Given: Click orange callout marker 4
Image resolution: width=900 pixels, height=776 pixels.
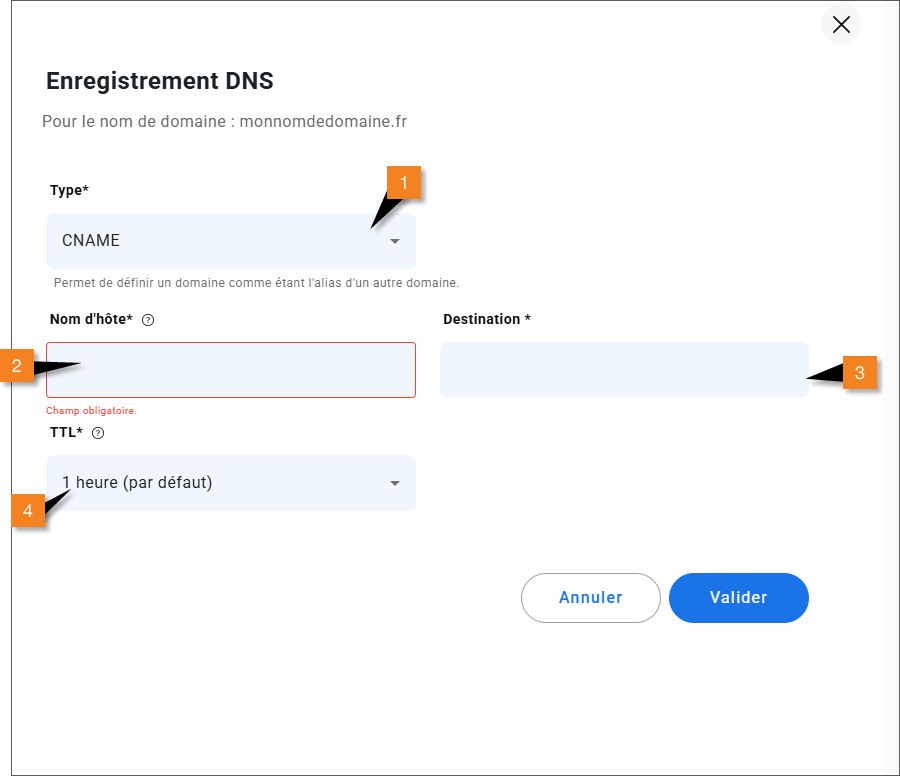Looking at the screenshot, I should tap(28, 510).
